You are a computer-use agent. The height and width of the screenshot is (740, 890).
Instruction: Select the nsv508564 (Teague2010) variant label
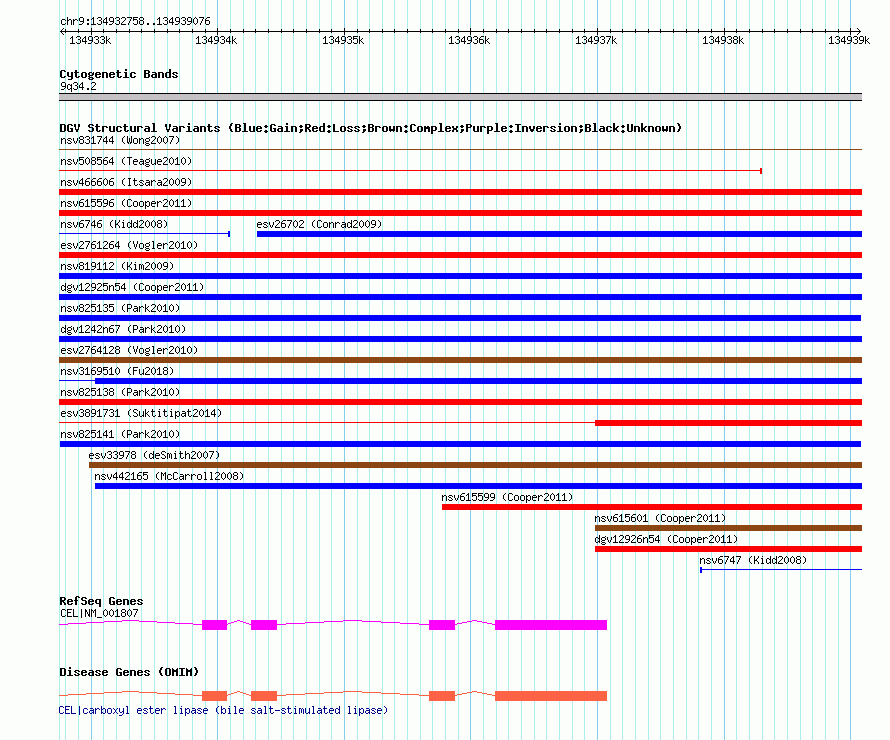126,161
